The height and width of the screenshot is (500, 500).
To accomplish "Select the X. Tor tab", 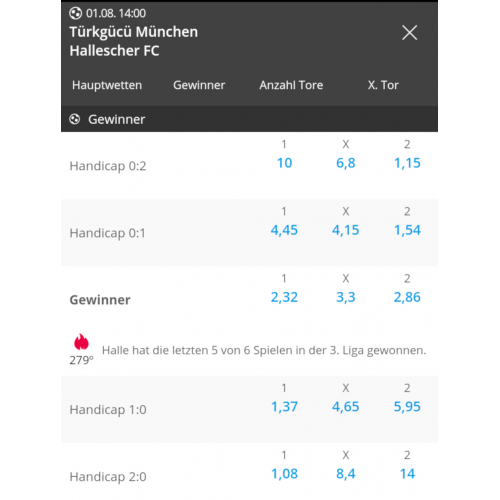I will coord(383,85).
